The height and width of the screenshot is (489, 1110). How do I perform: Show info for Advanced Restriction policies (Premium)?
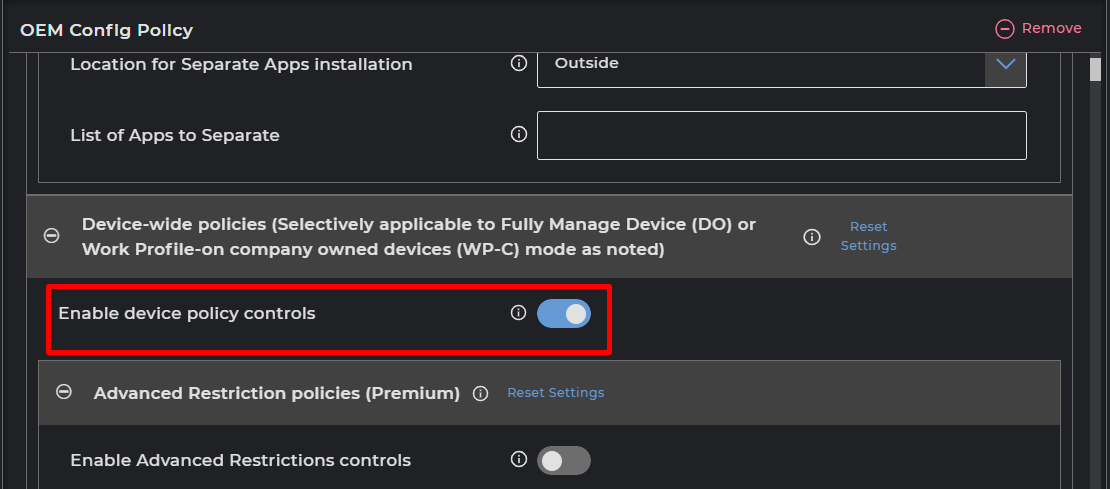(480, 393)
